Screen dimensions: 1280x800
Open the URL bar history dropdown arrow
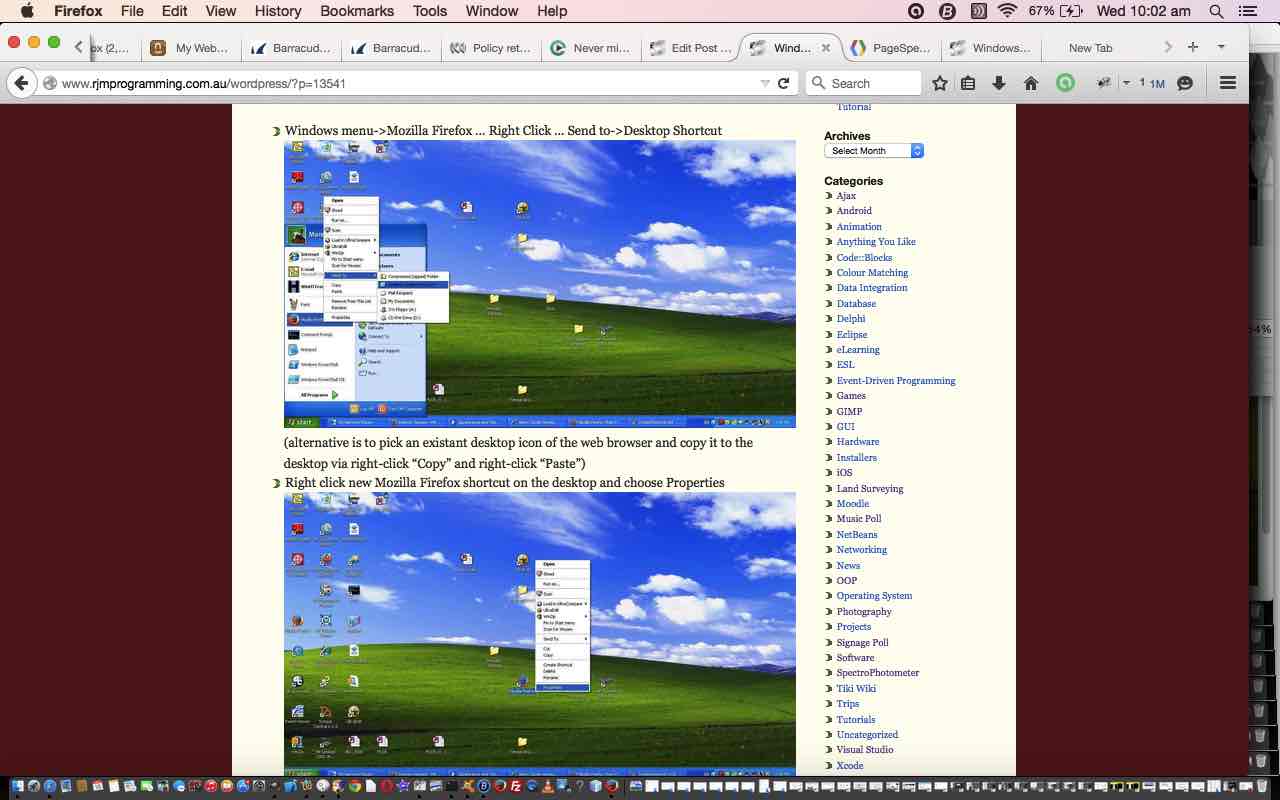(x=765, y=83)
